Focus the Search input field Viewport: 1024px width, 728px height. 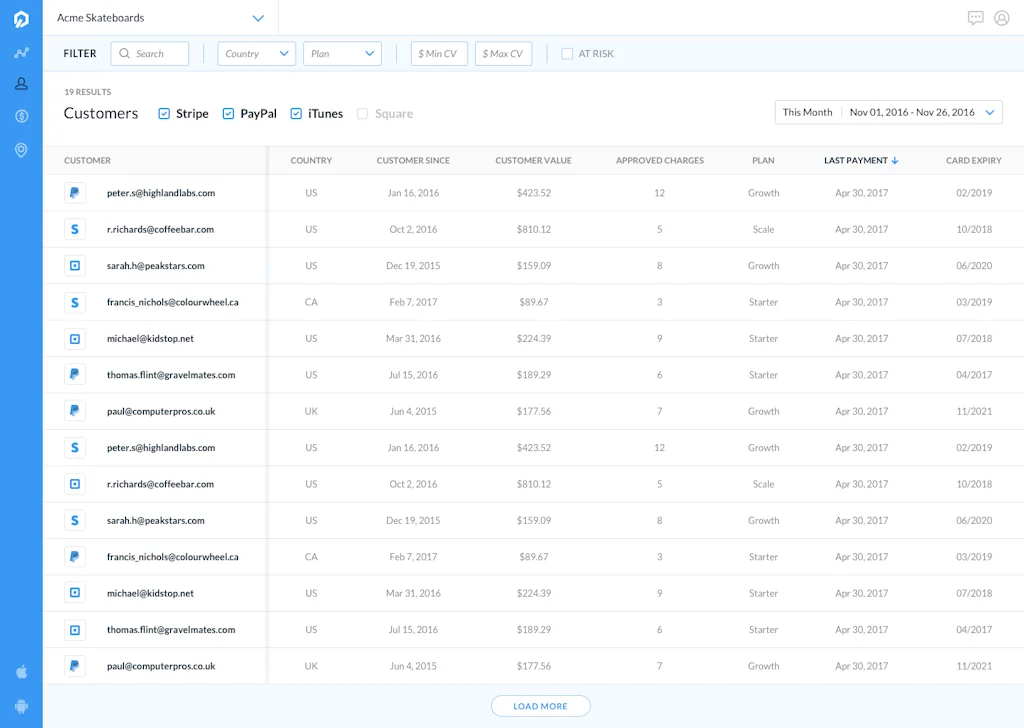coord(150,54)
